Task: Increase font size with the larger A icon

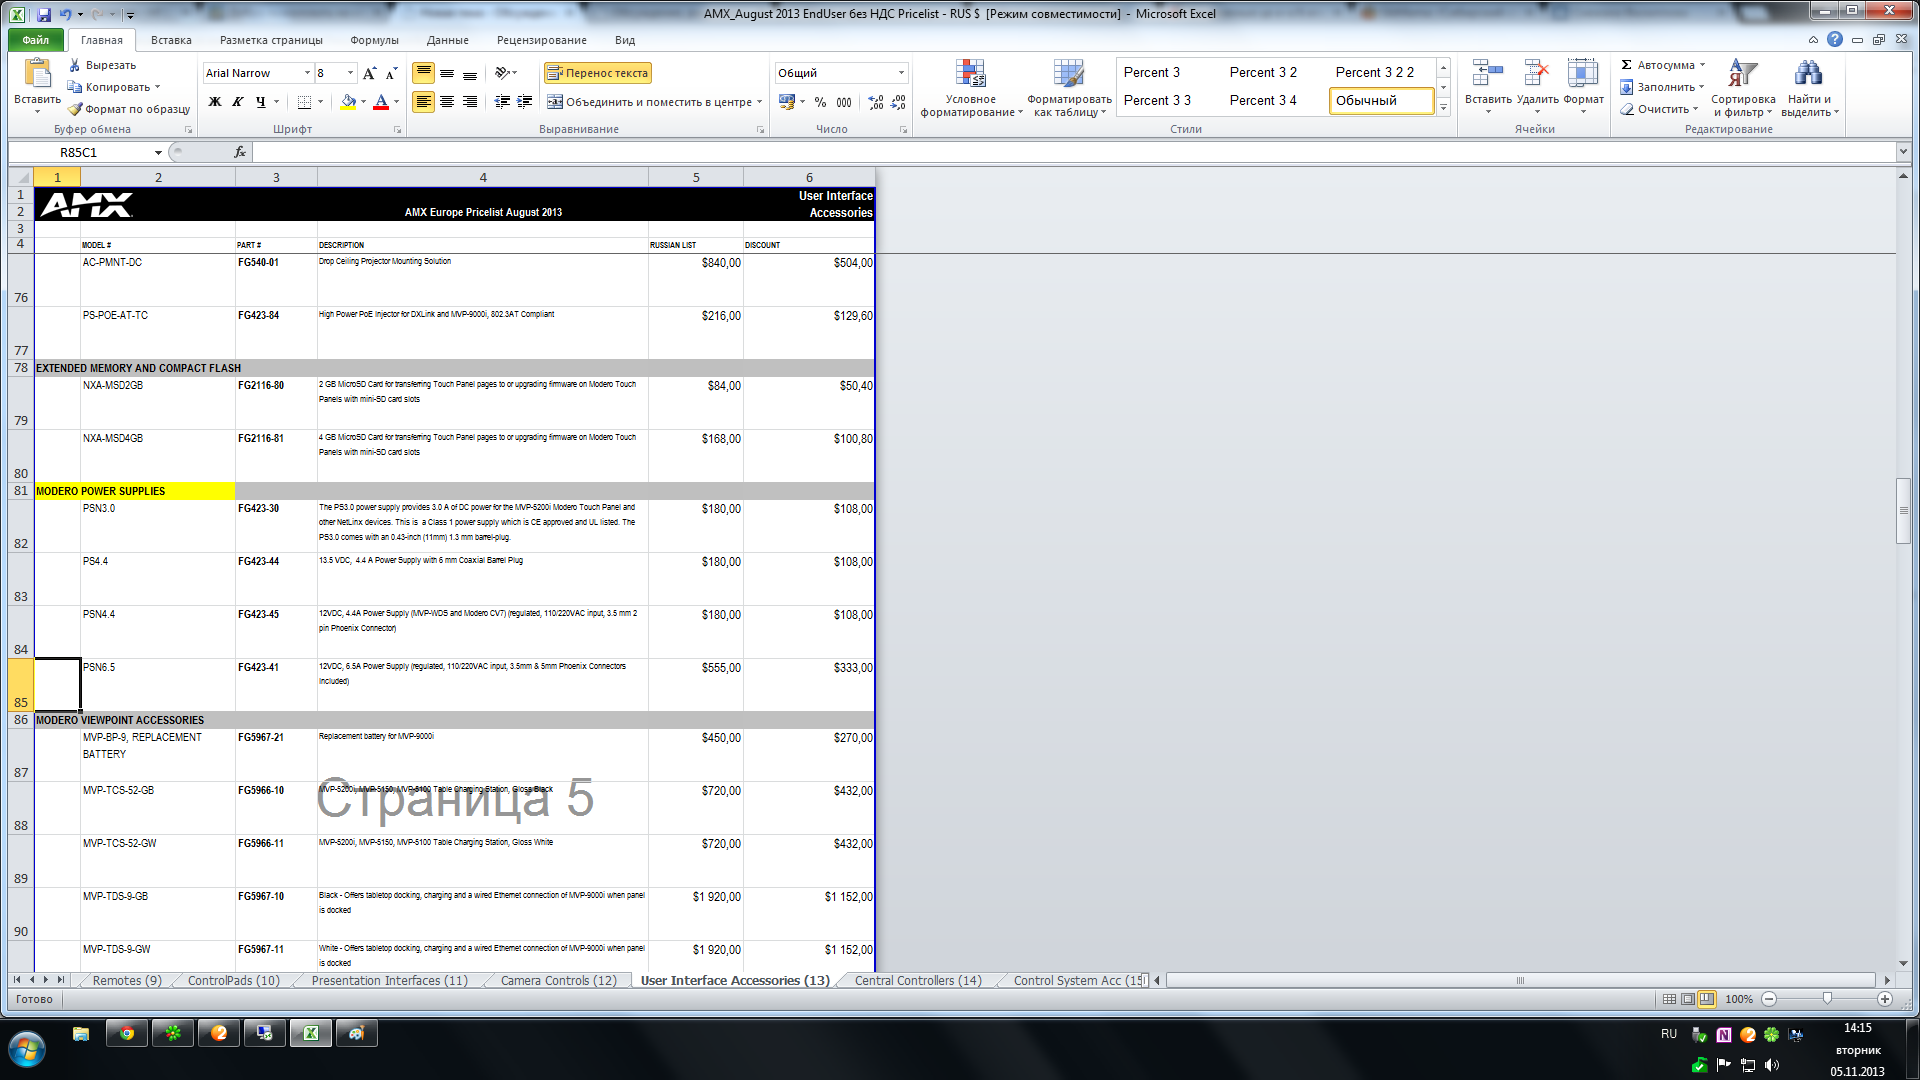Action: pos(370,73)
